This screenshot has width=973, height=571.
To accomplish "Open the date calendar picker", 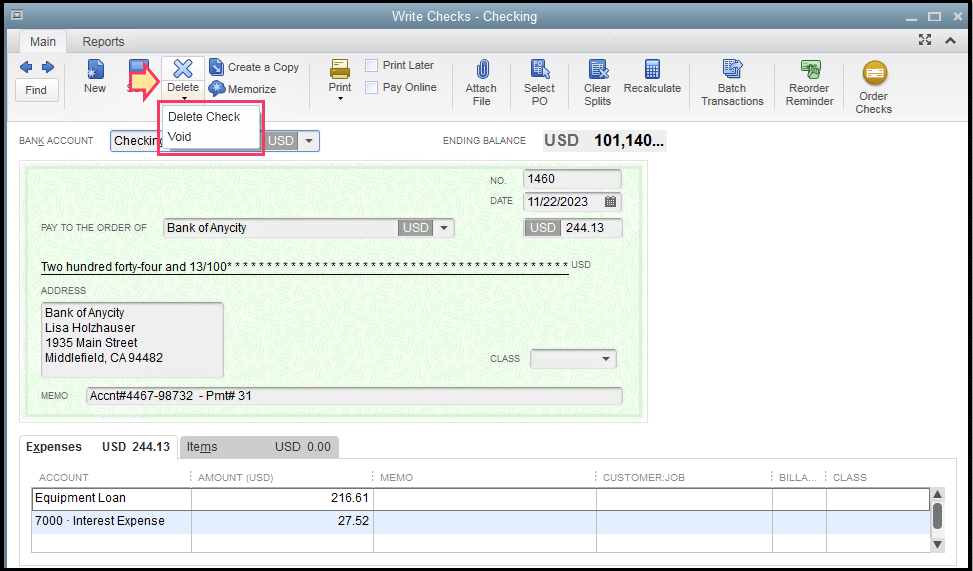I will [x=610, y=201].
